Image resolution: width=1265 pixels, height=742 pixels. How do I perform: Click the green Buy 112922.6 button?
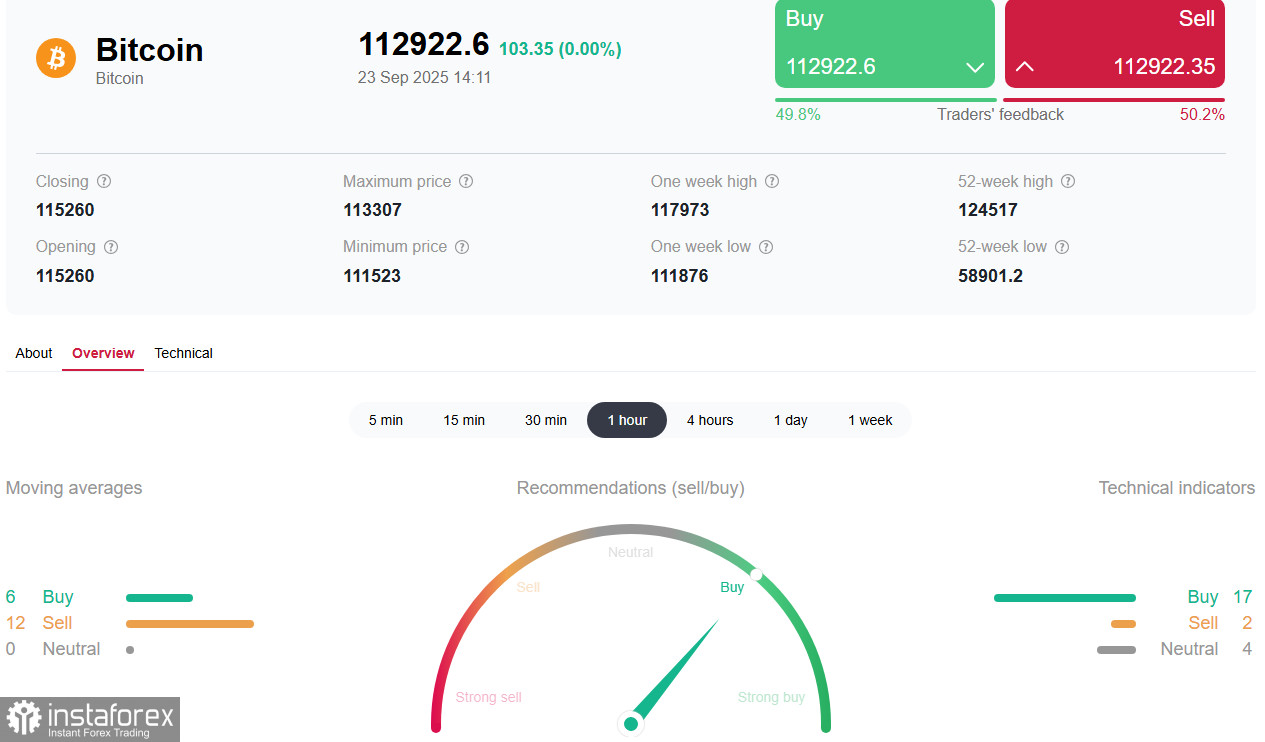coord(885,44)
